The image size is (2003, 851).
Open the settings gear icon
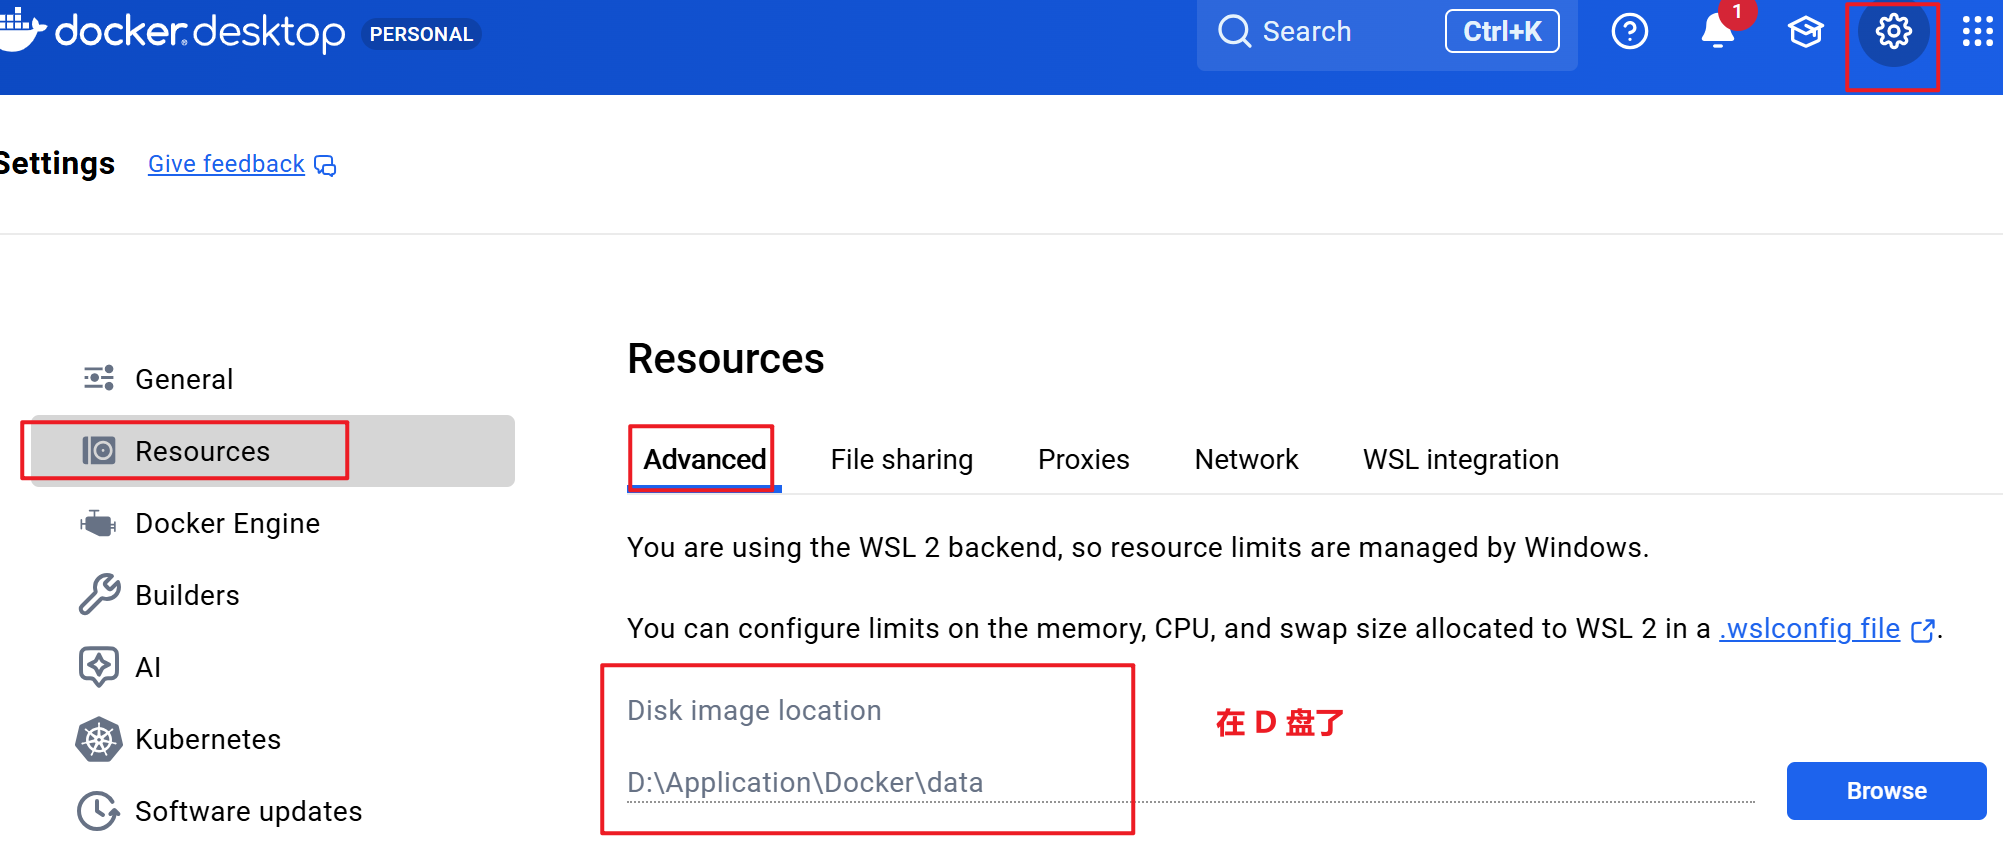pyautogui.click(x=1893, y=32)
